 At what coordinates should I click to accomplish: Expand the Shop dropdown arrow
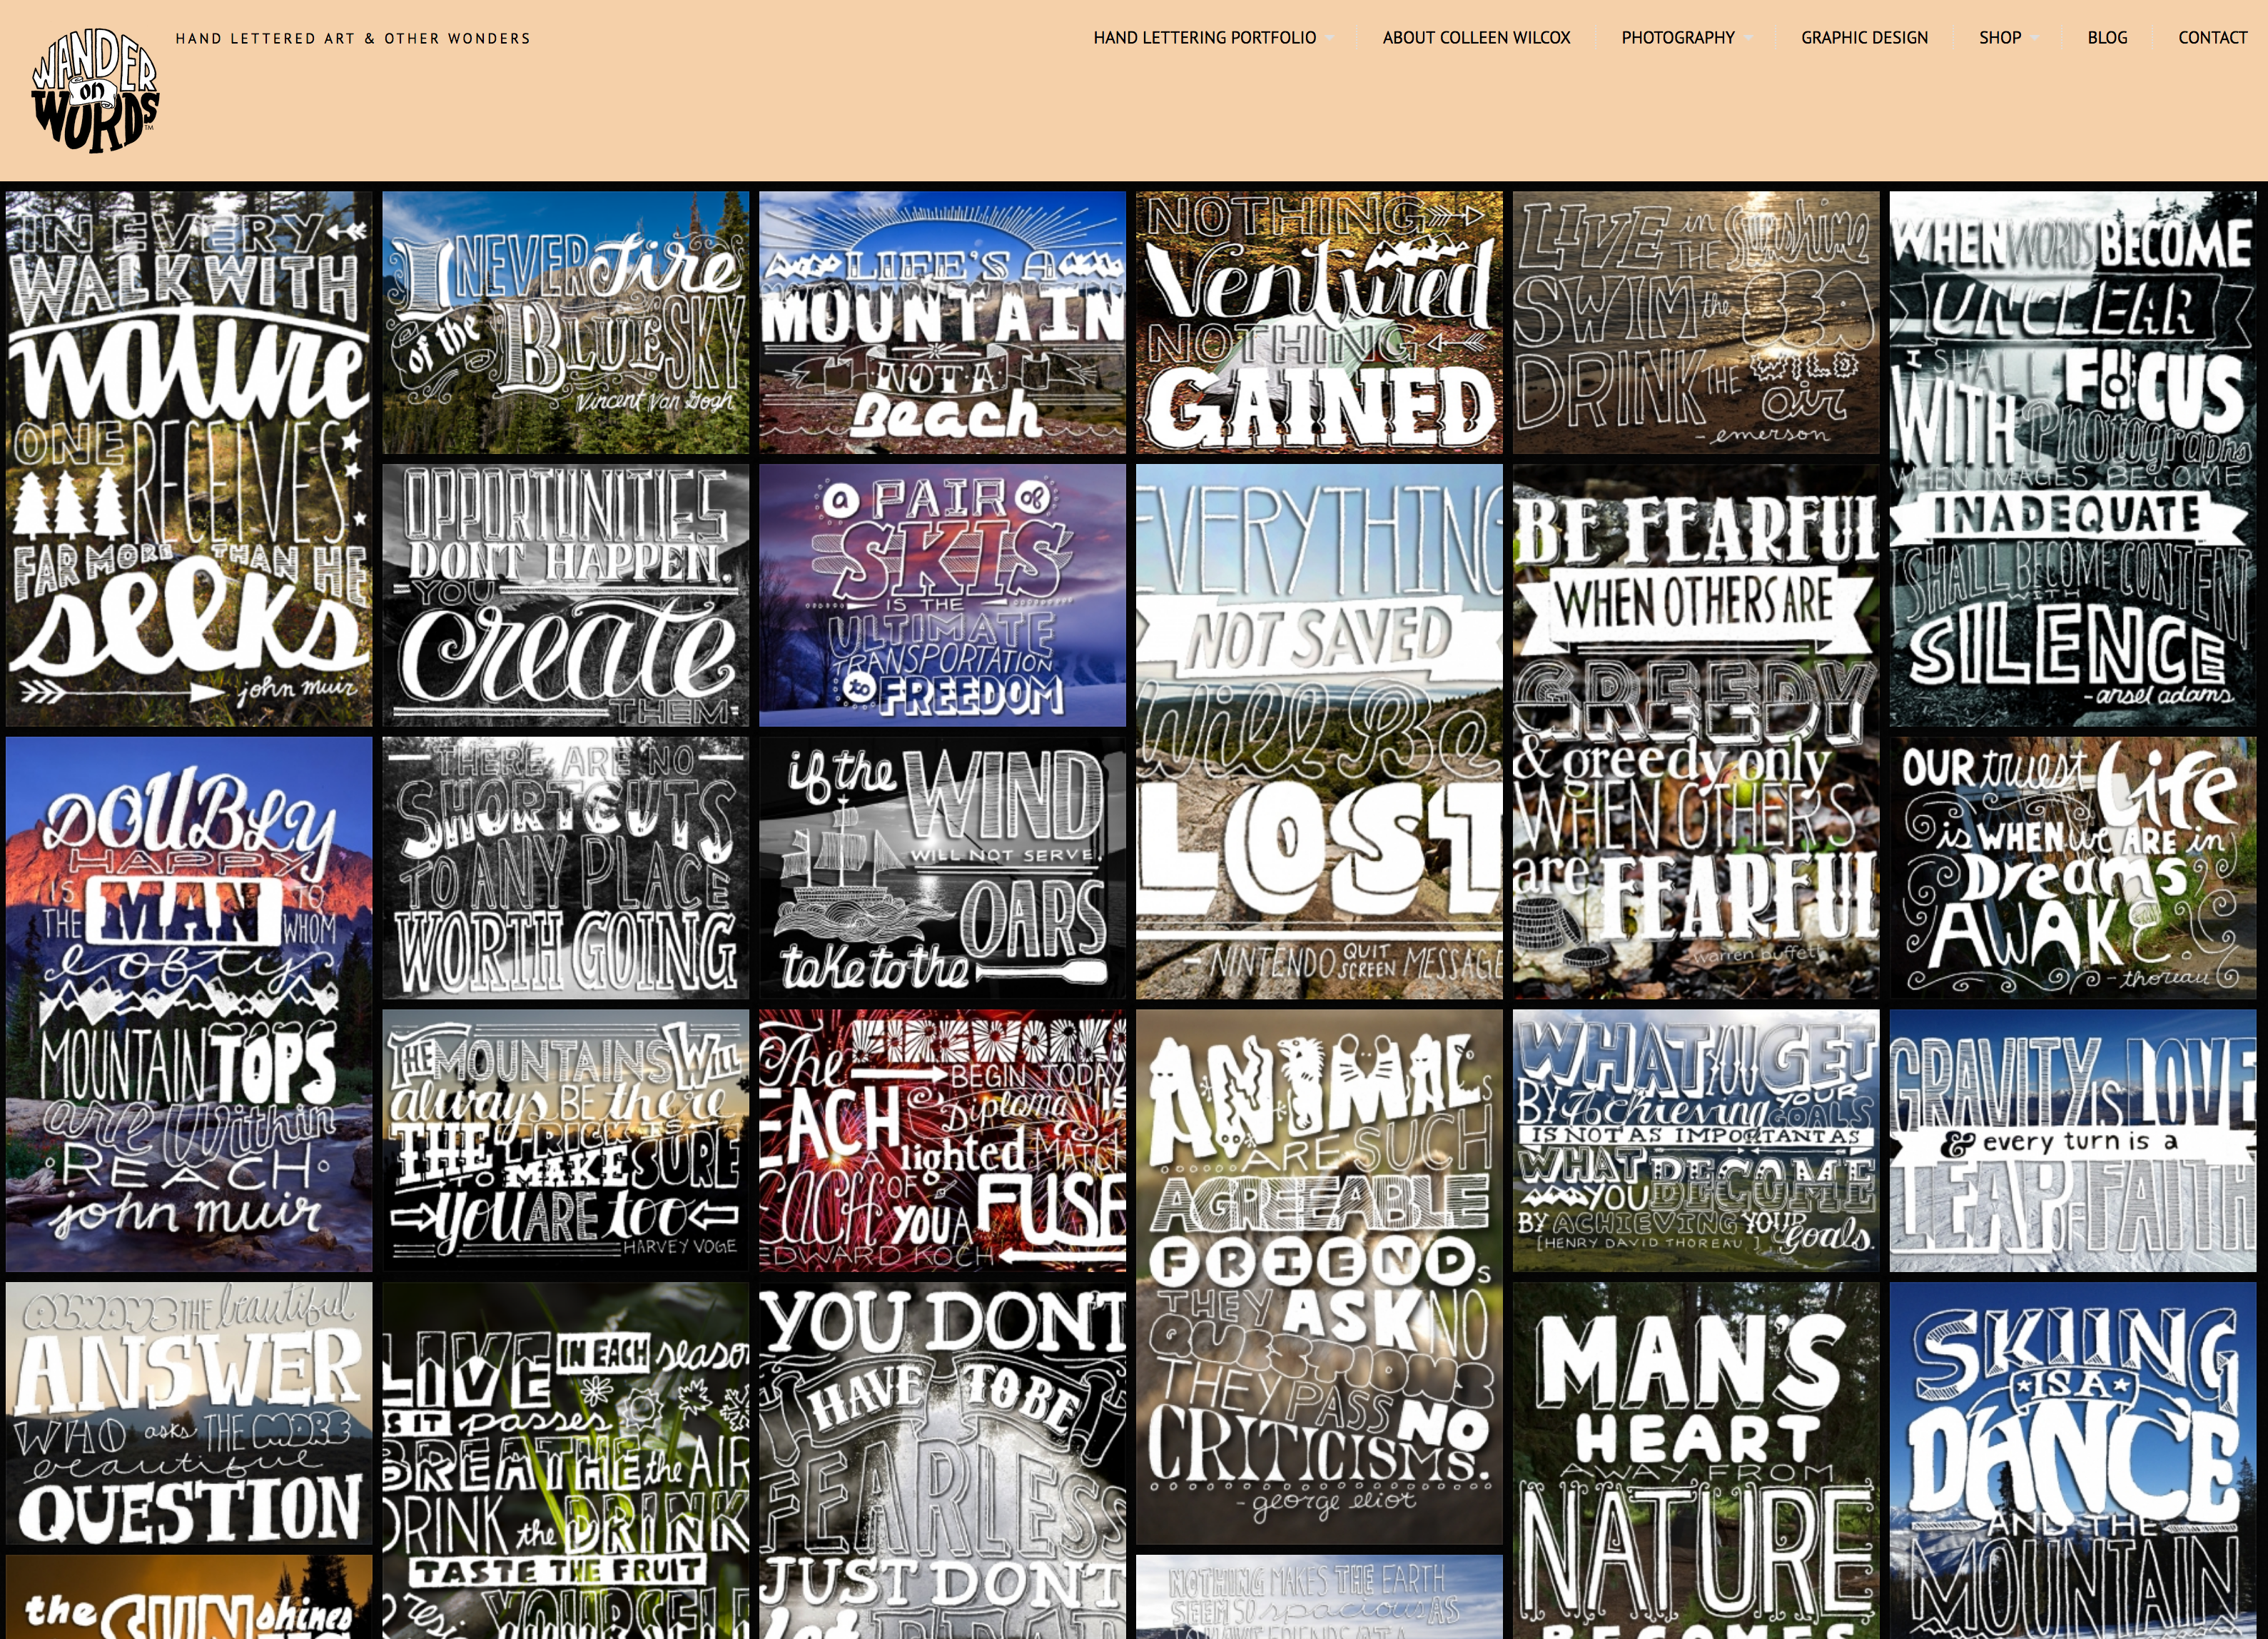[2034, 39]
